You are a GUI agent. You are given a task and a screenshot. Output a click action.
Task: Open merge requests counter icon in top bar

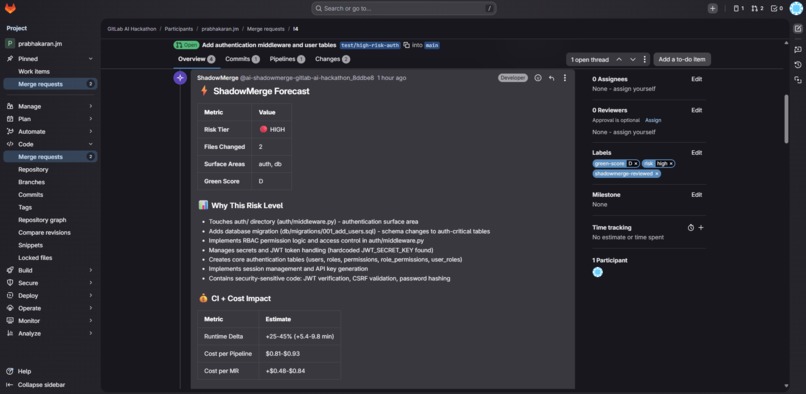pos(757,8)
